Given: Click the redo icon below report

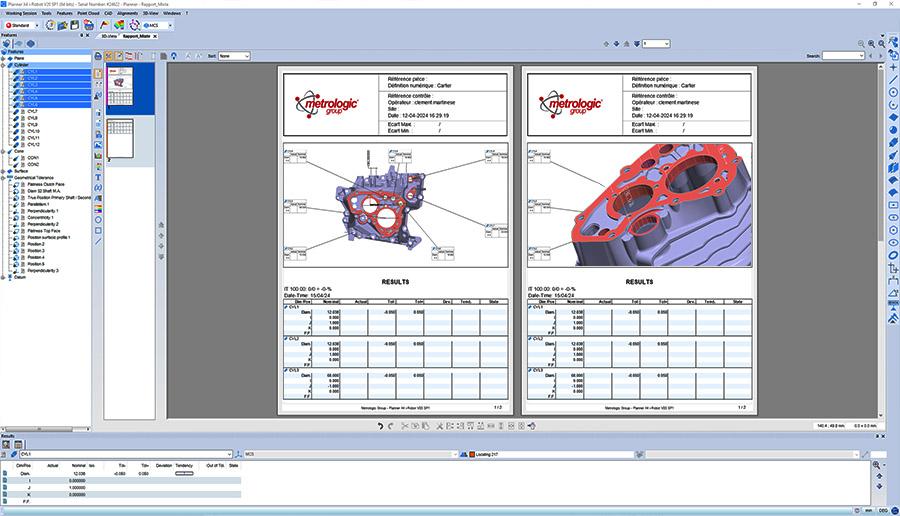Looking at the screenshot, I should click(x=390, y=426).
